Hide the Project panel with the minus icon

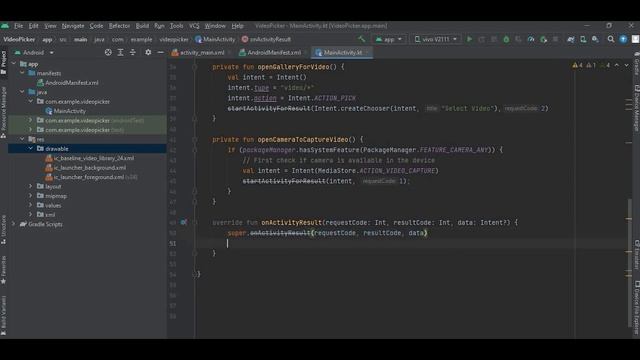160,53
